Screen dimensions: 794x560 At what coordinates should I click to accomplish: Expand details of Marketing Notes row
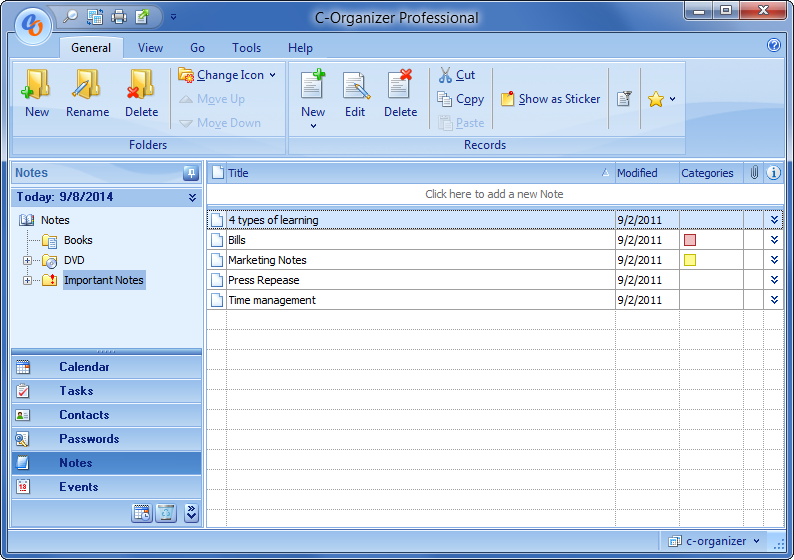[x=774, y=260]
